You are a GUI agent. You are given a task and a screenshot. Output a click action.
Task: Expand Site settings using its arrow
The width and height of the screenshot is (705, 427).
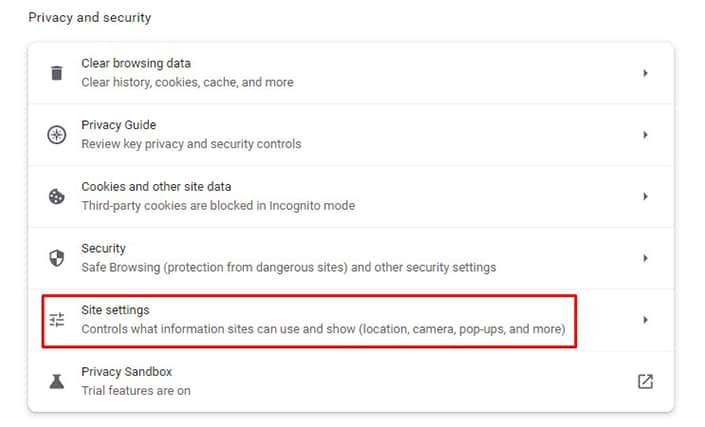[x=645, y=320]
